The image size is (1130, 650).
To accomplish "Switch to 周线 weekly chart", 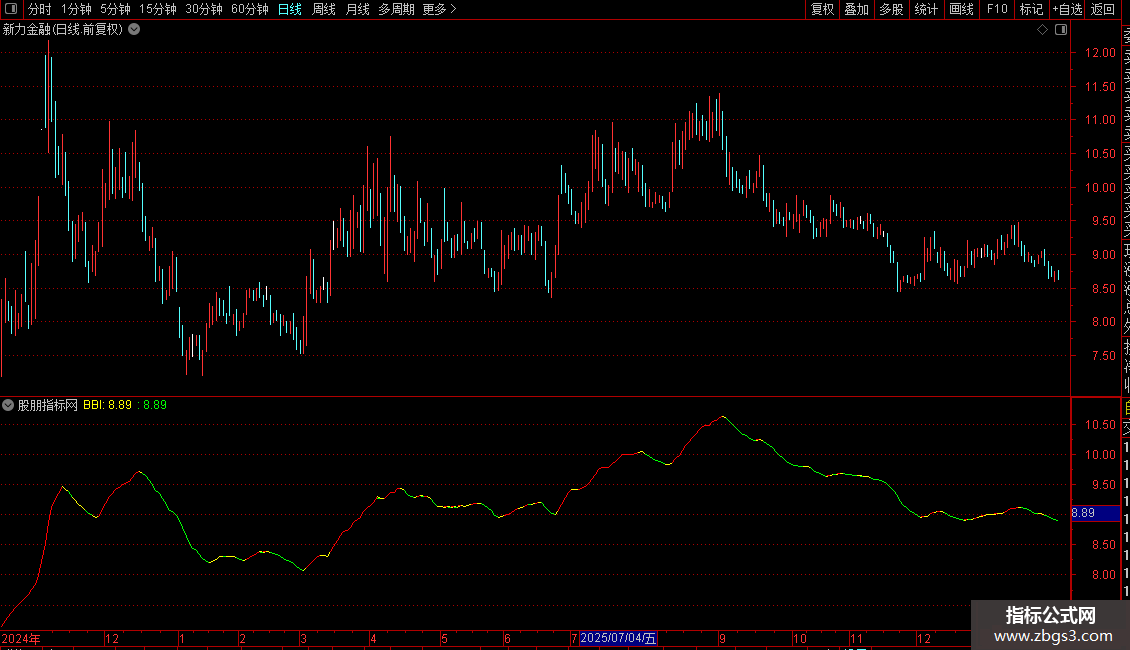I will click(324, 9).
